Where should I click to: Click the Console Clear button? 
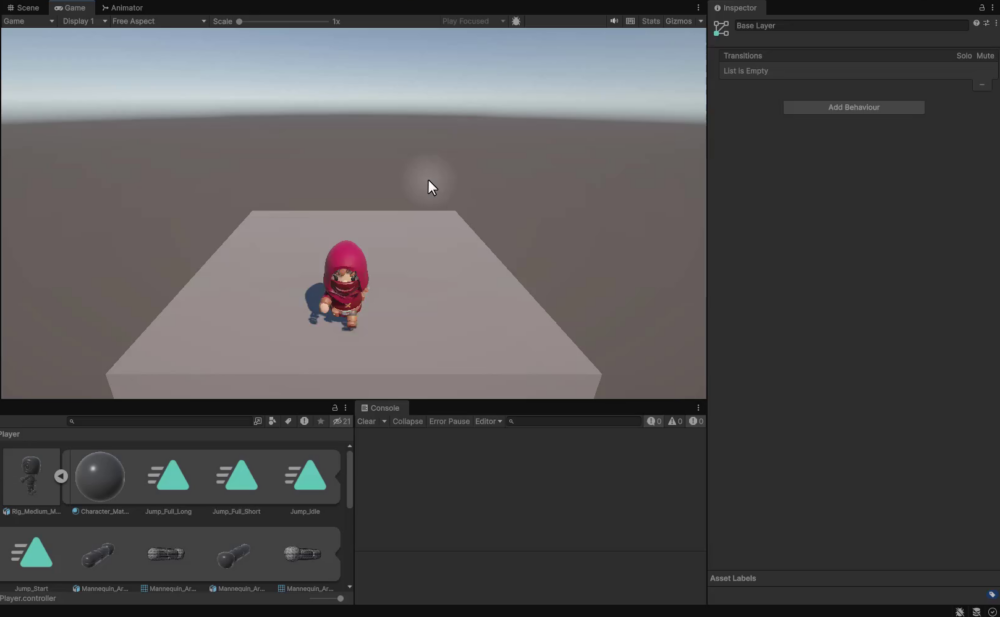coord(367,421)
